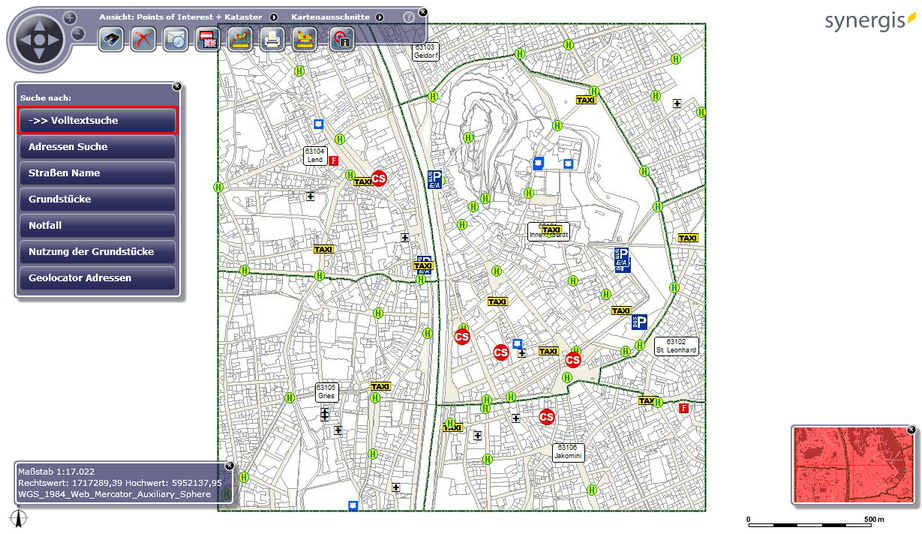Image resolution: width=922 pixels, height=534 pixels.
Task: Click the red overview map thumbnail
Action: click(852, 465)
